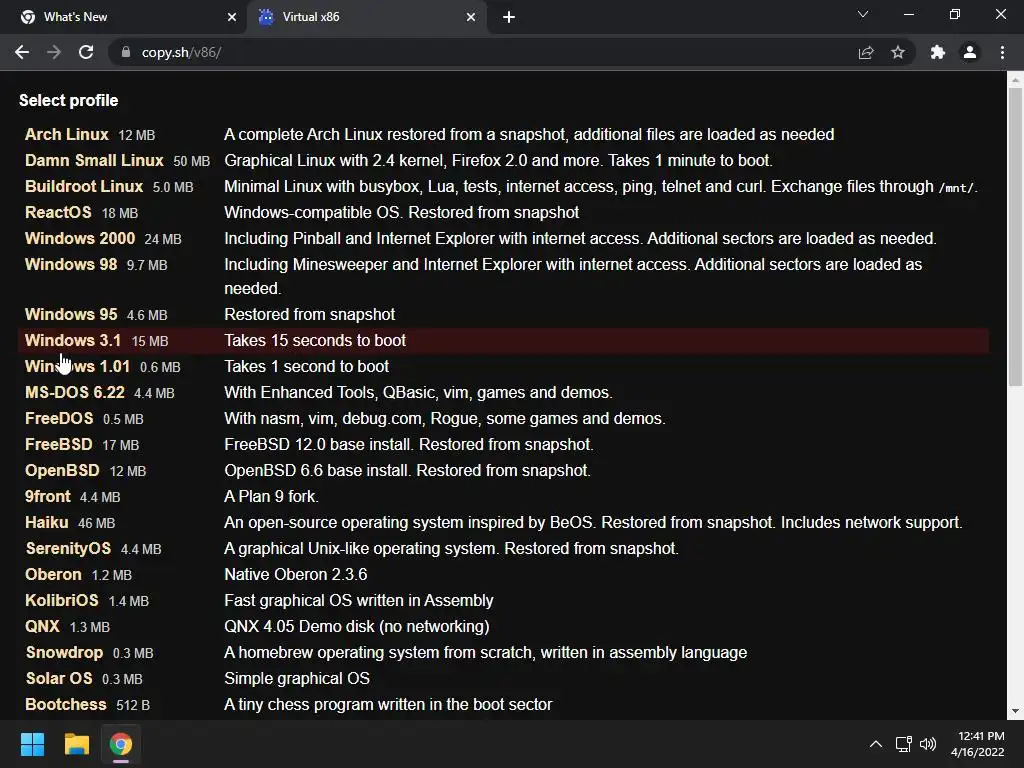Open the MS-DOS 6.22 profile
Screen dimensions: 1024x768
pyautogui.click(x=74, y=393)
